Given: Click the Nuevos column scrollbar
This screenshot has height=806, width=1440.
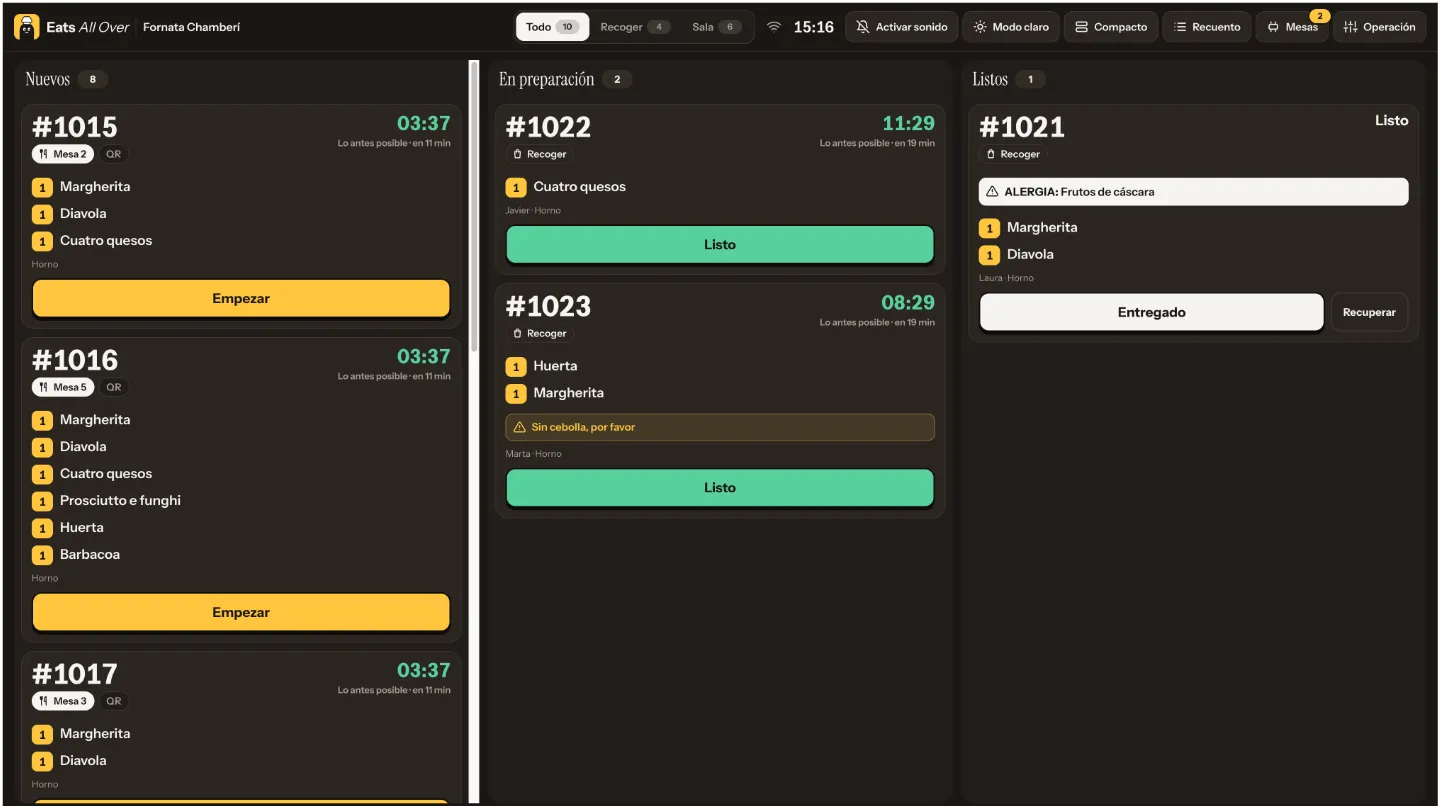Looking at the screenshot, I should pos(474,206).
